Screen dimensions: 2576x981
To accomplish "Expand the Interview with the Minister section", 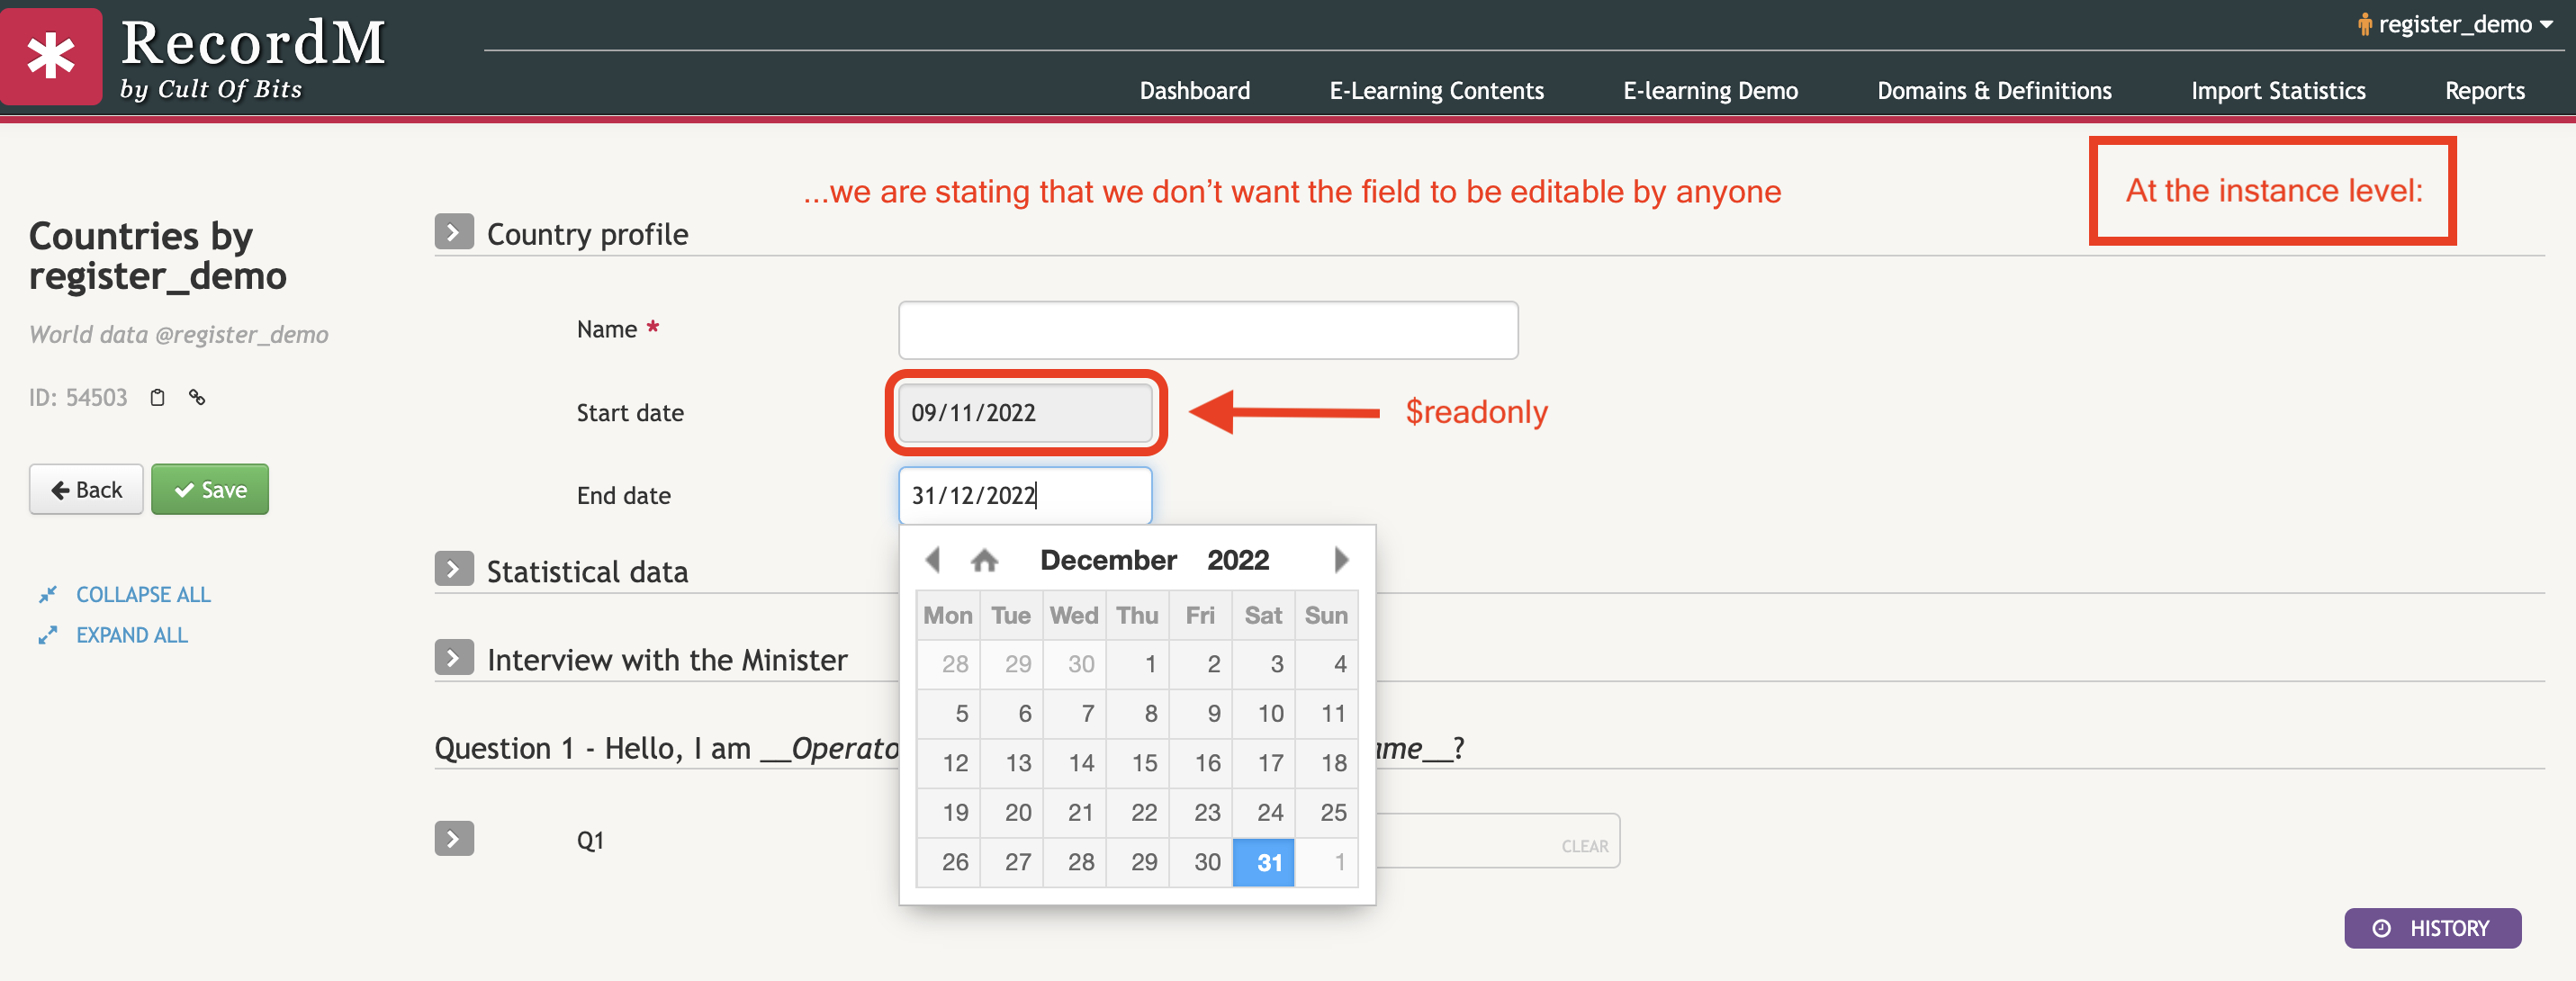I will 455,657.
